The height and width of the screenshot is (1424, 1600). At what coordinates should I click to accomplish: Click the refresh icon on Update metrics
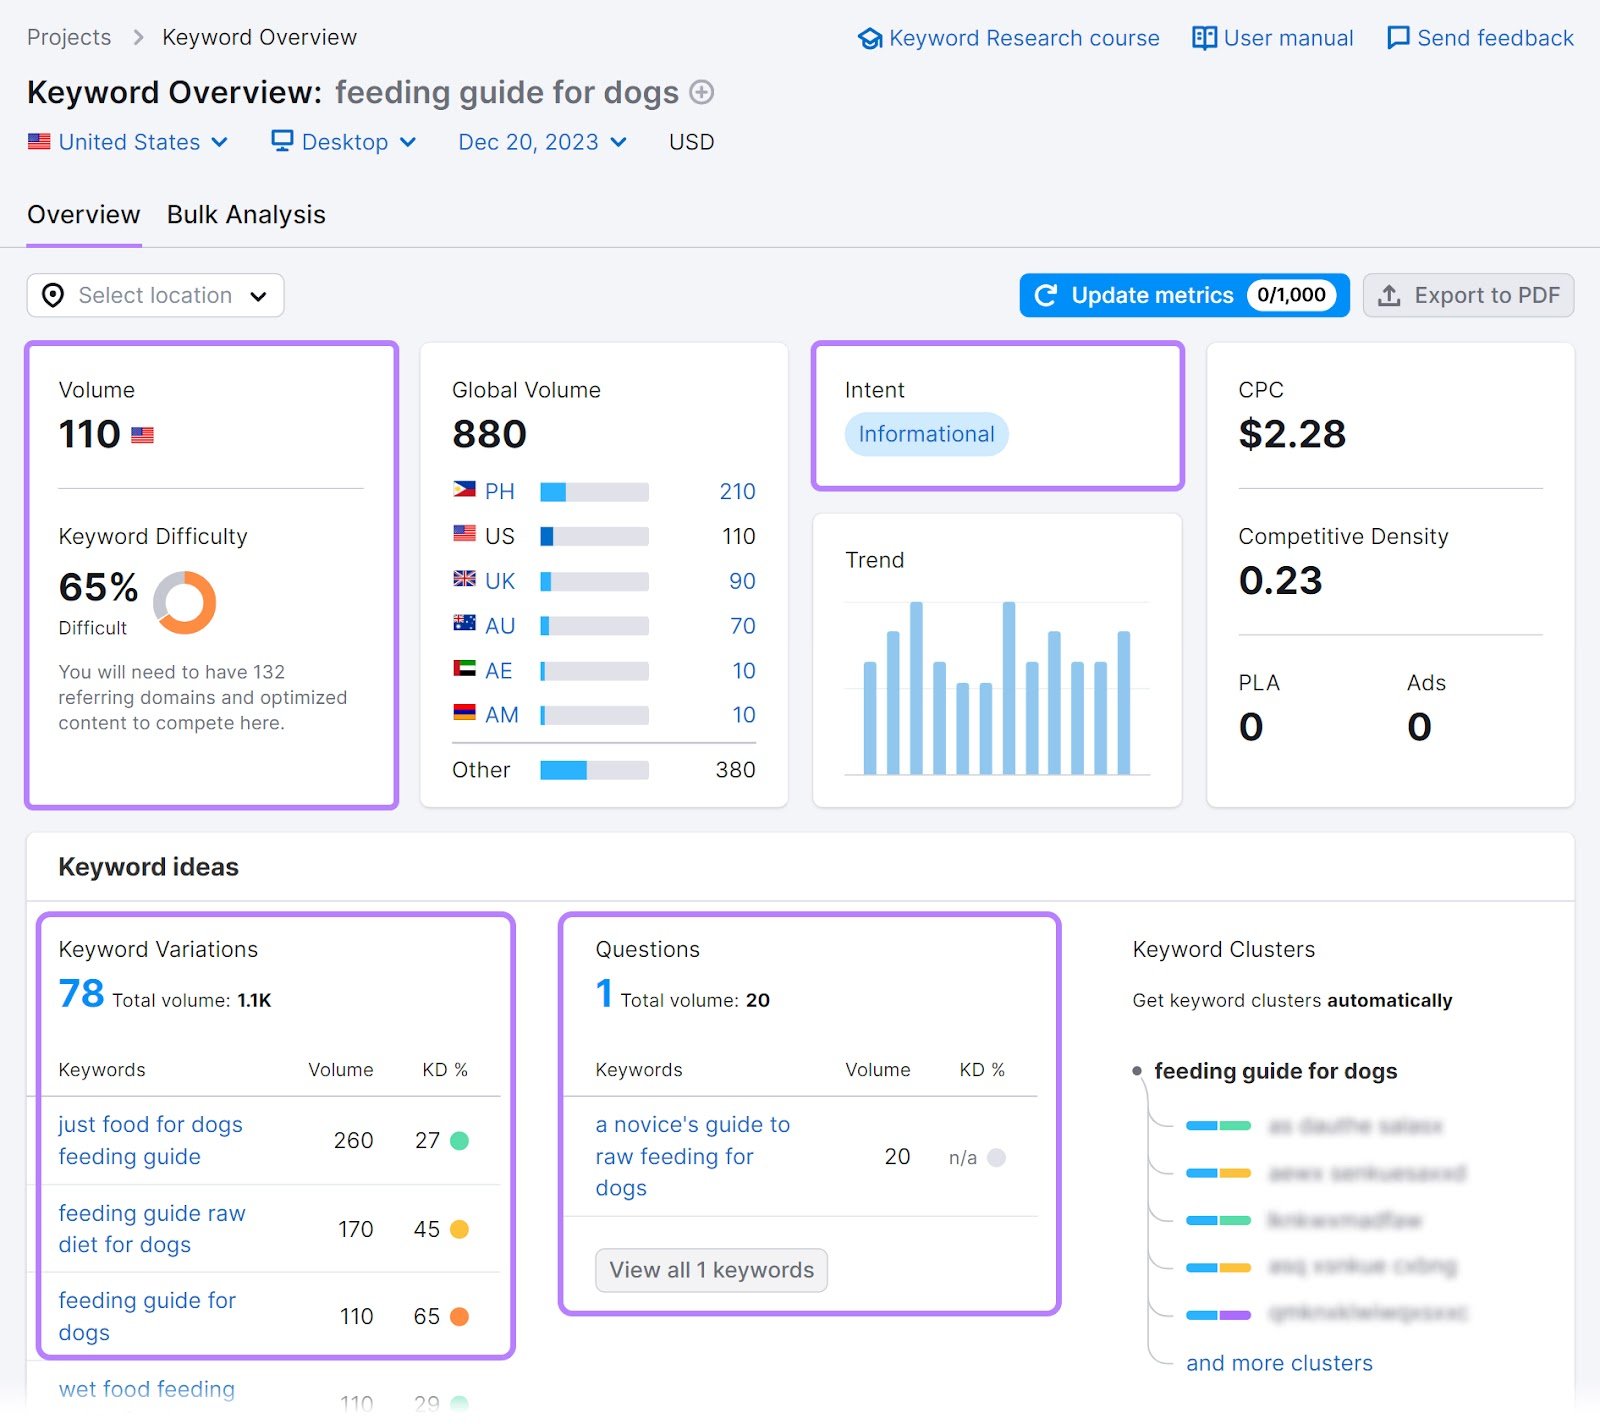[x=1046, y=295]
